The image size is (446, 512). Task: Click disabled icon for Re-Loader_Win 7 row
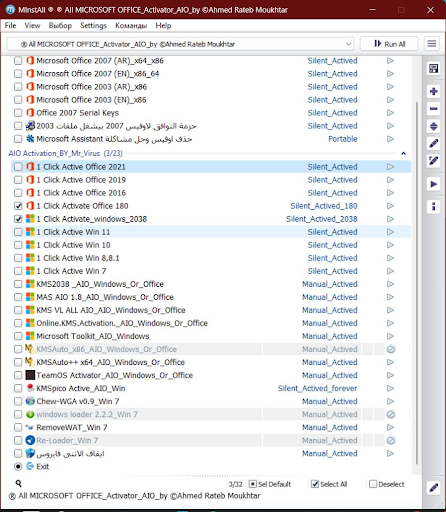pos(391,441)
